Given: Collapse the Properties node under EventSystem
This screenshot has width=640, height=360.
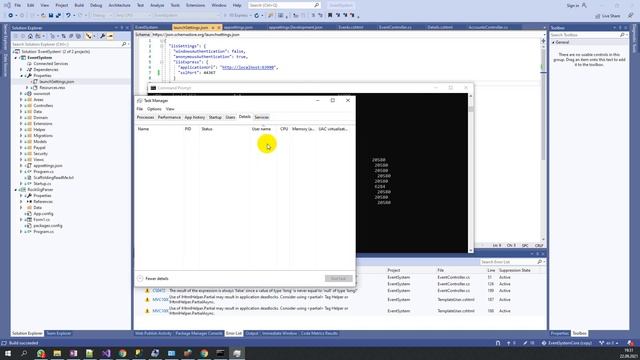Looking at the screenshot, I should (21, 76).
